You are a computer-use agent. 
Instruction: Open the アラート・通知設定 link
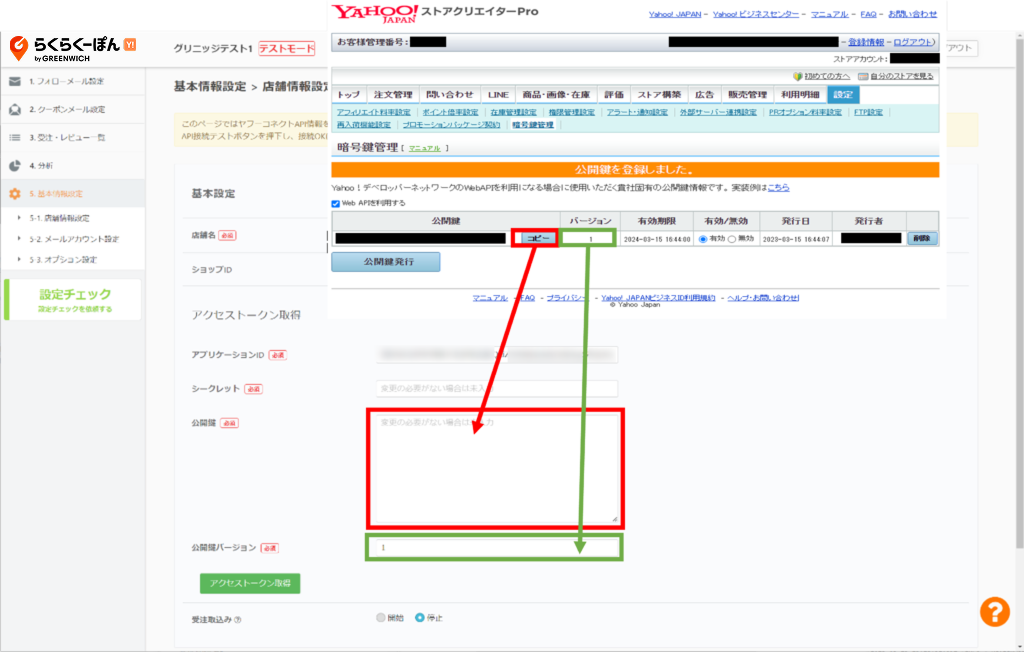click(637, 112)
